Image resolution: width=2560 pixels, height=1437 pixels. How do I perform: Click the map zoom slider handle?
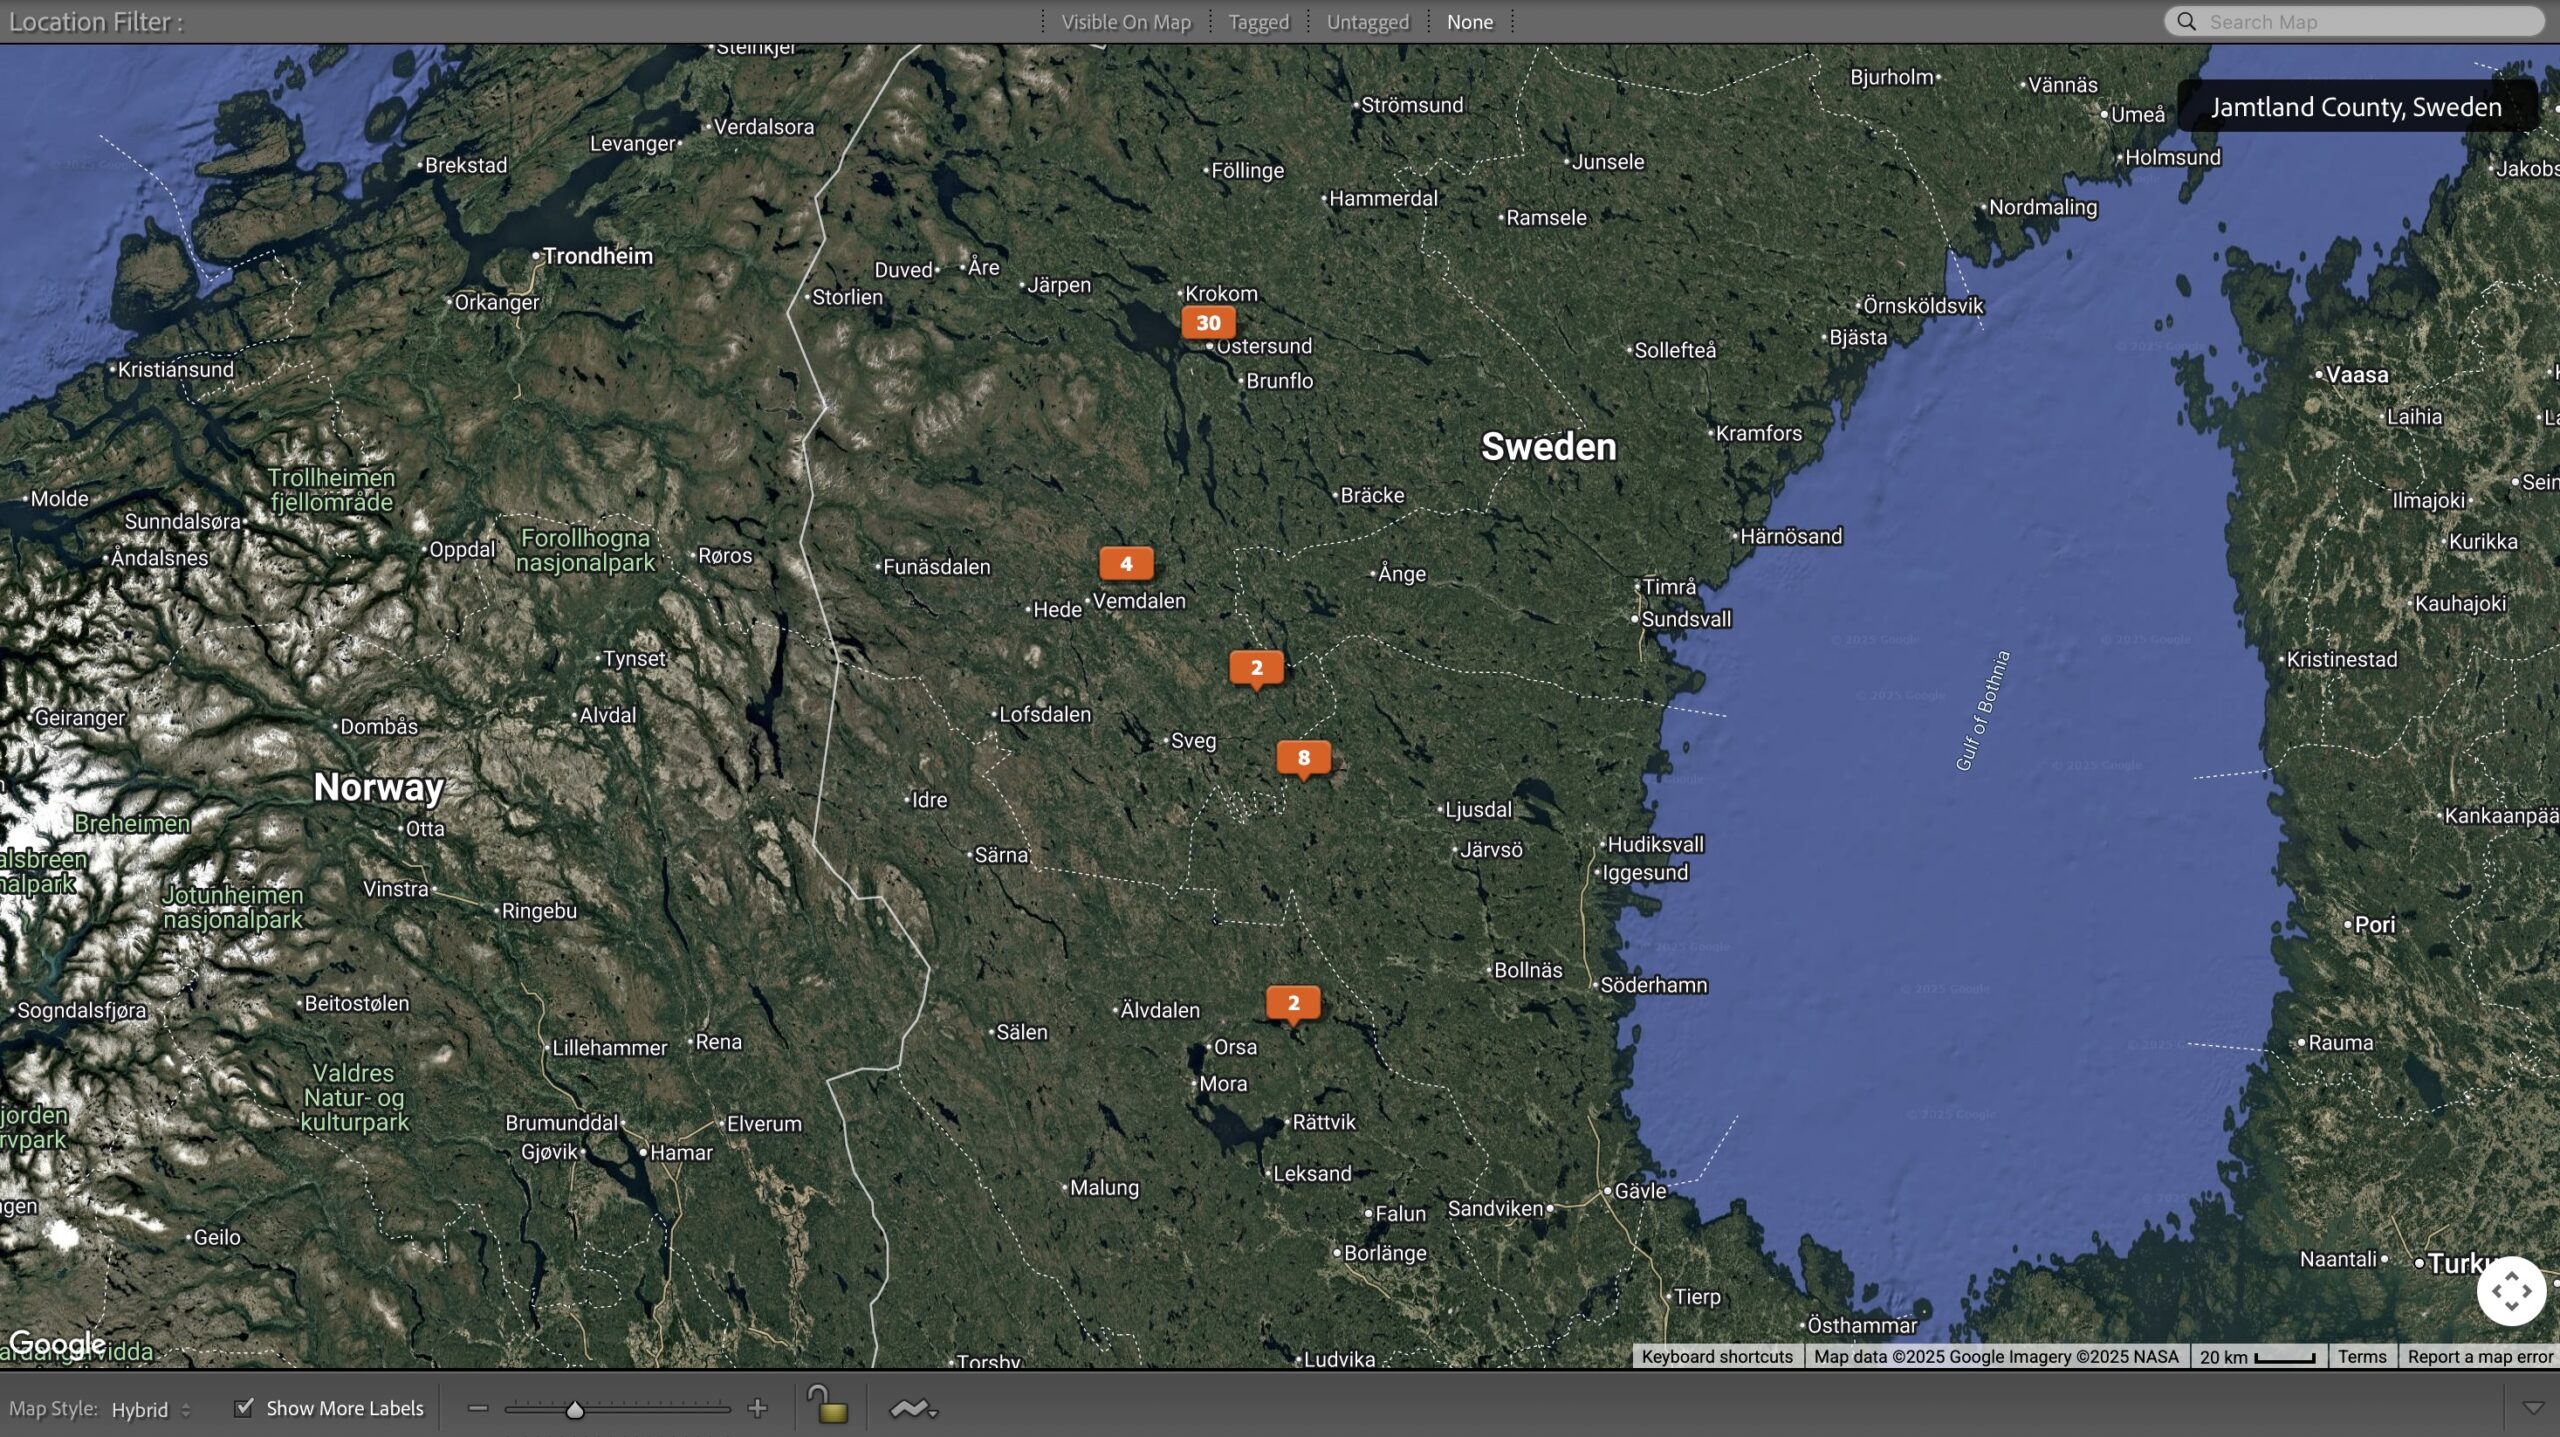pos(574,1410)
